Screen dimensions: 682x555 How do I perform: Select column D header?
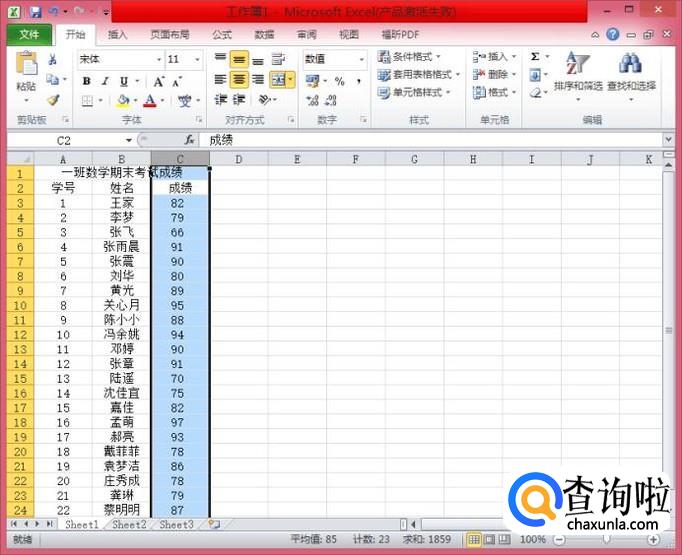coord(239,159)
